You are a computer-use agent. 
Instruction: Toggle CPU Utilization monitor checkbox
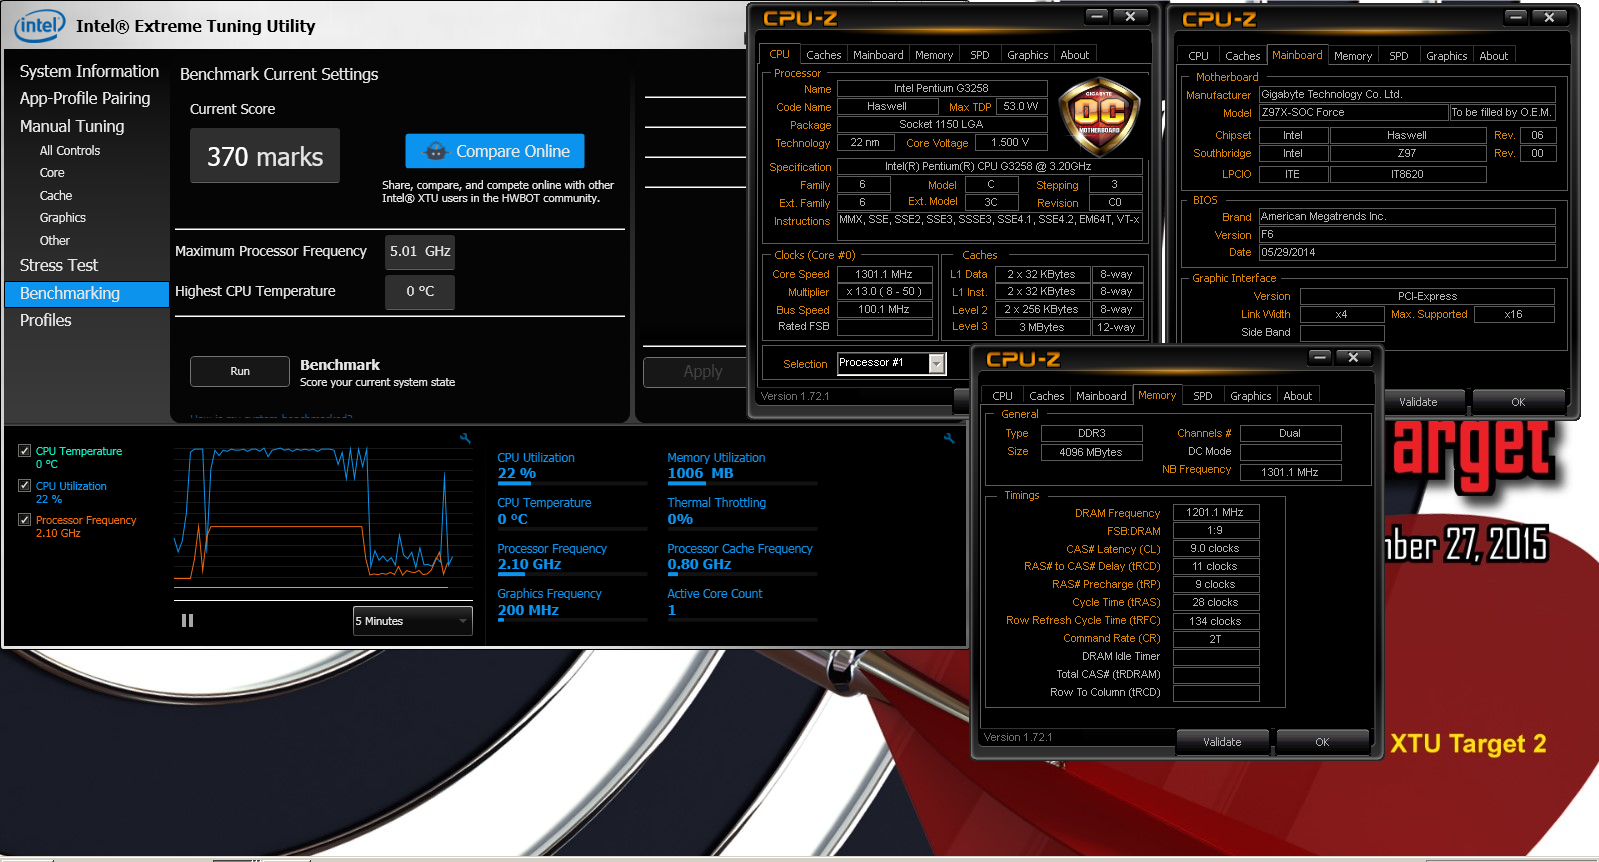(x=24, y=485)
